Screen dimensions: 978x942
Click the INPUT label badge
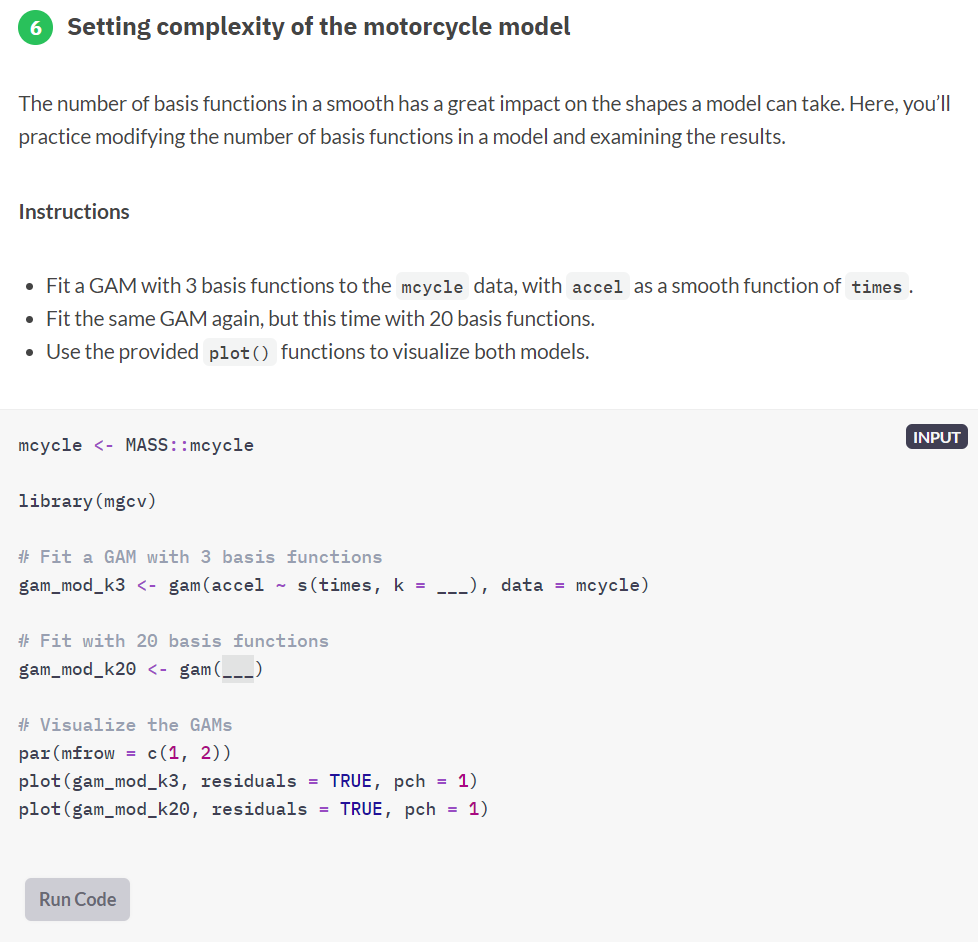(936, 437)
